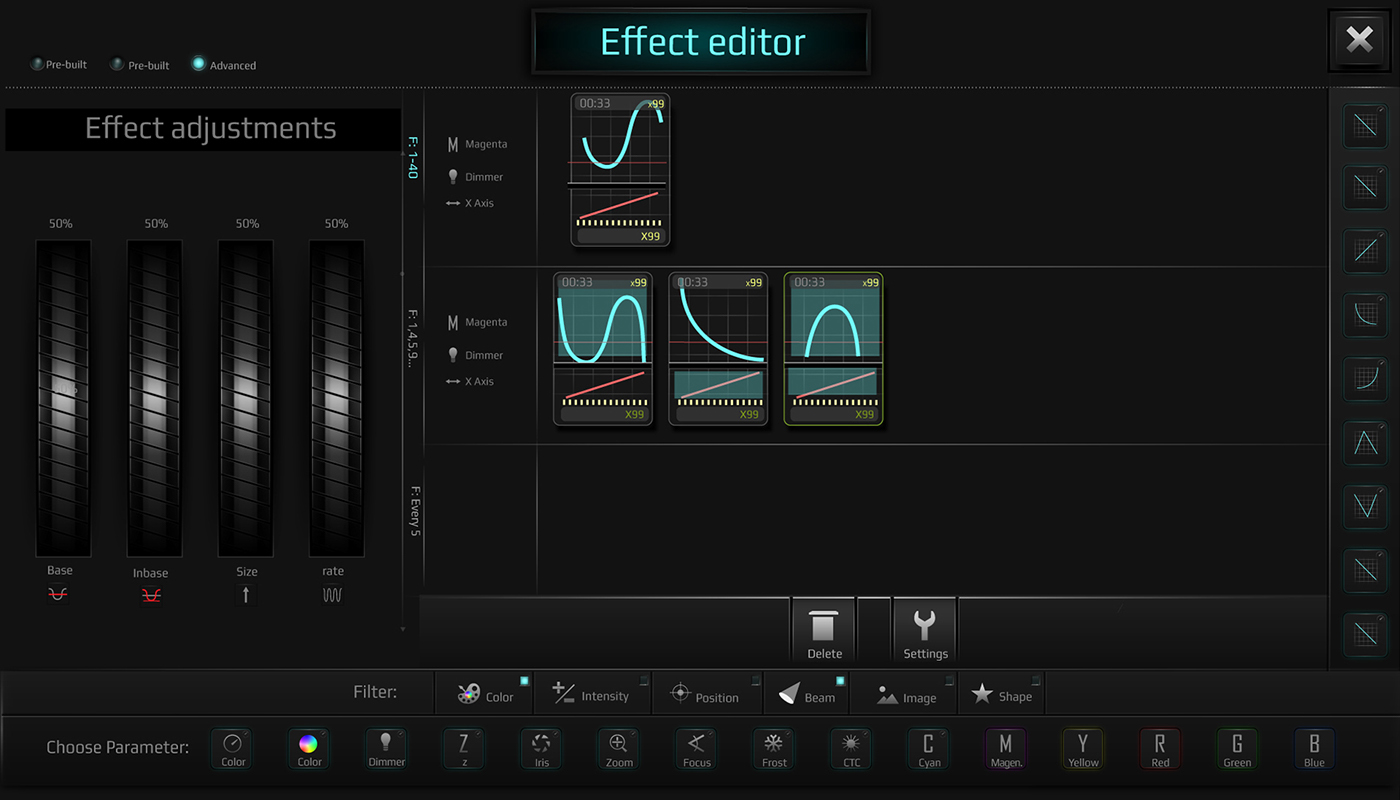Choose the Color dial parameter
This screenshot has width=1400, height=800.
click(x=233, y=749)
